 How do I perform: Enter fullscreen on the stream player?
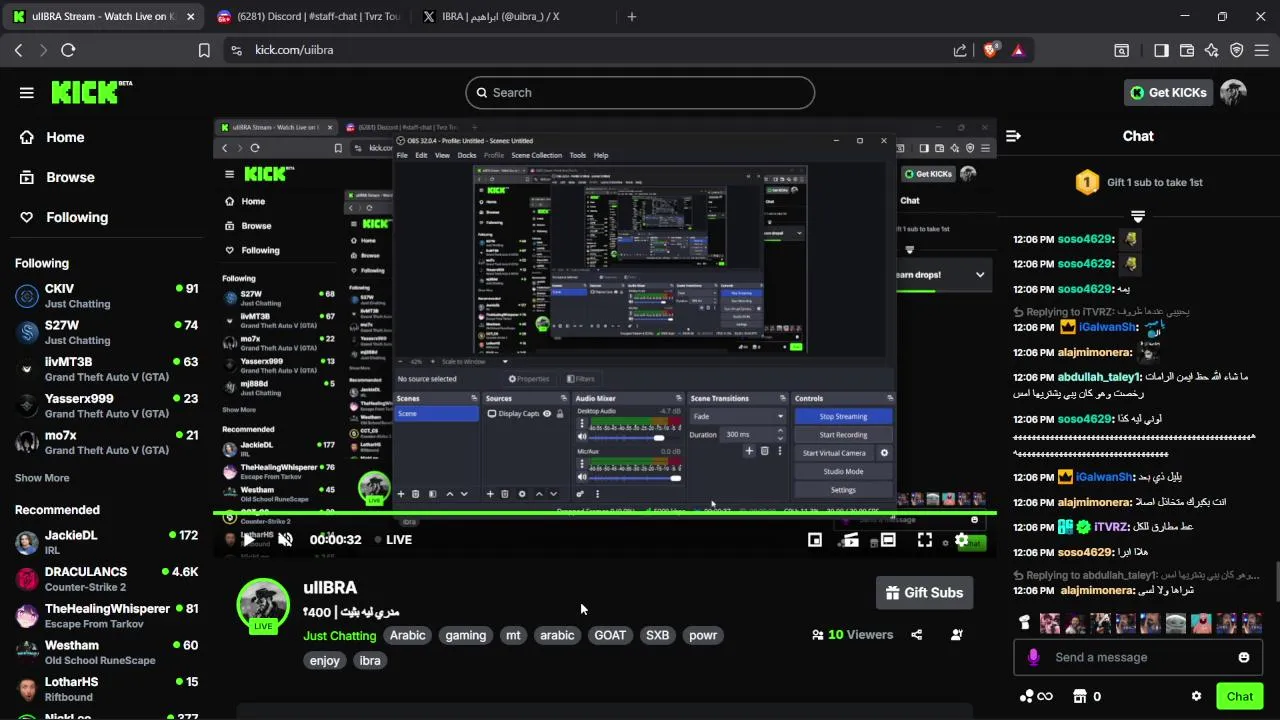(x=925, y=540)
